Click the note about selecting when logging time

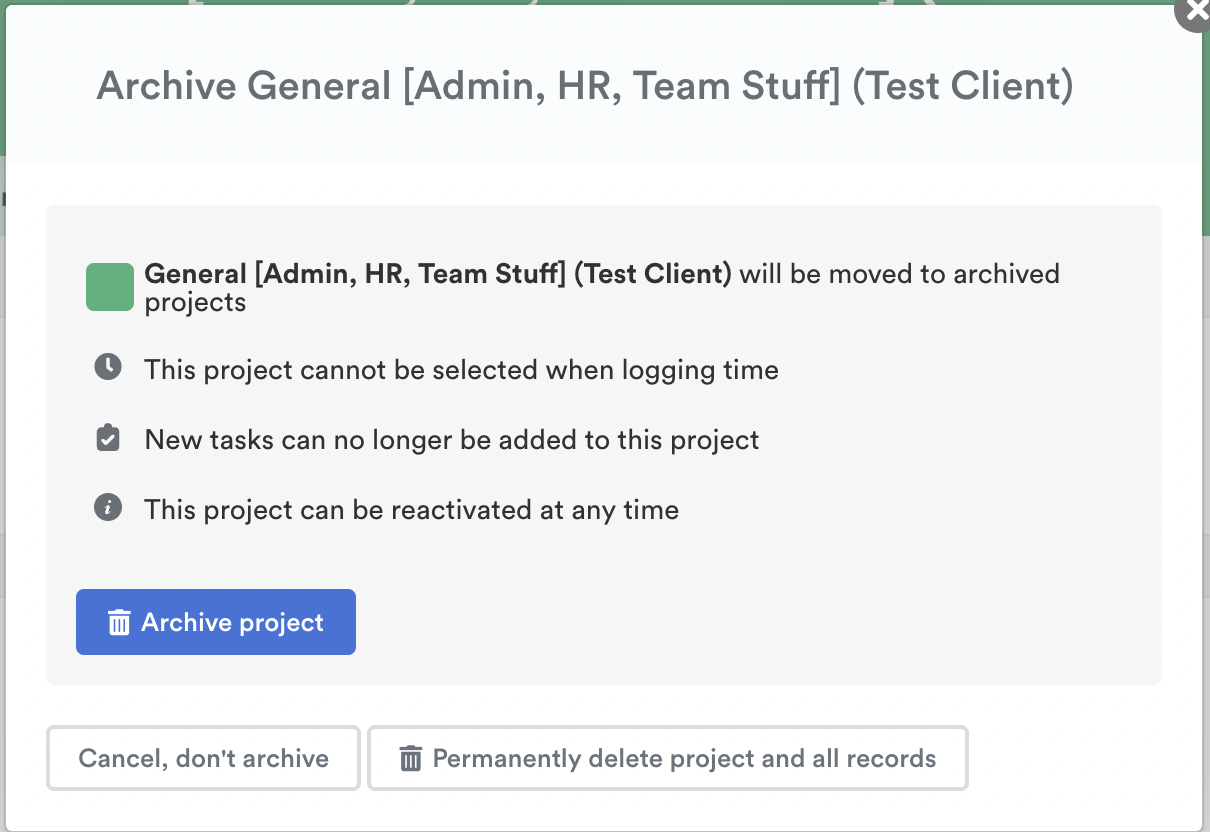461,369
